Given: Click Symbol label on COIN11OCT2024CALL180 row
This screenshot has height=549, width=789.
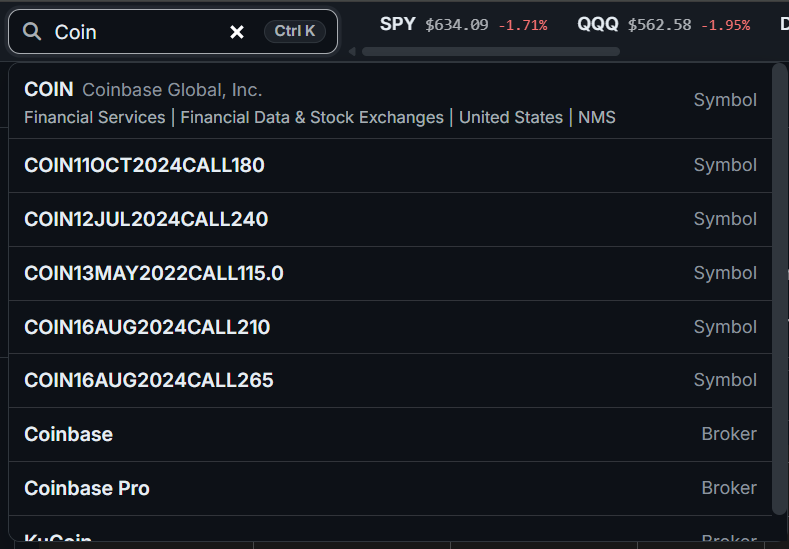Looking at the screenshot, I should 725,165.
